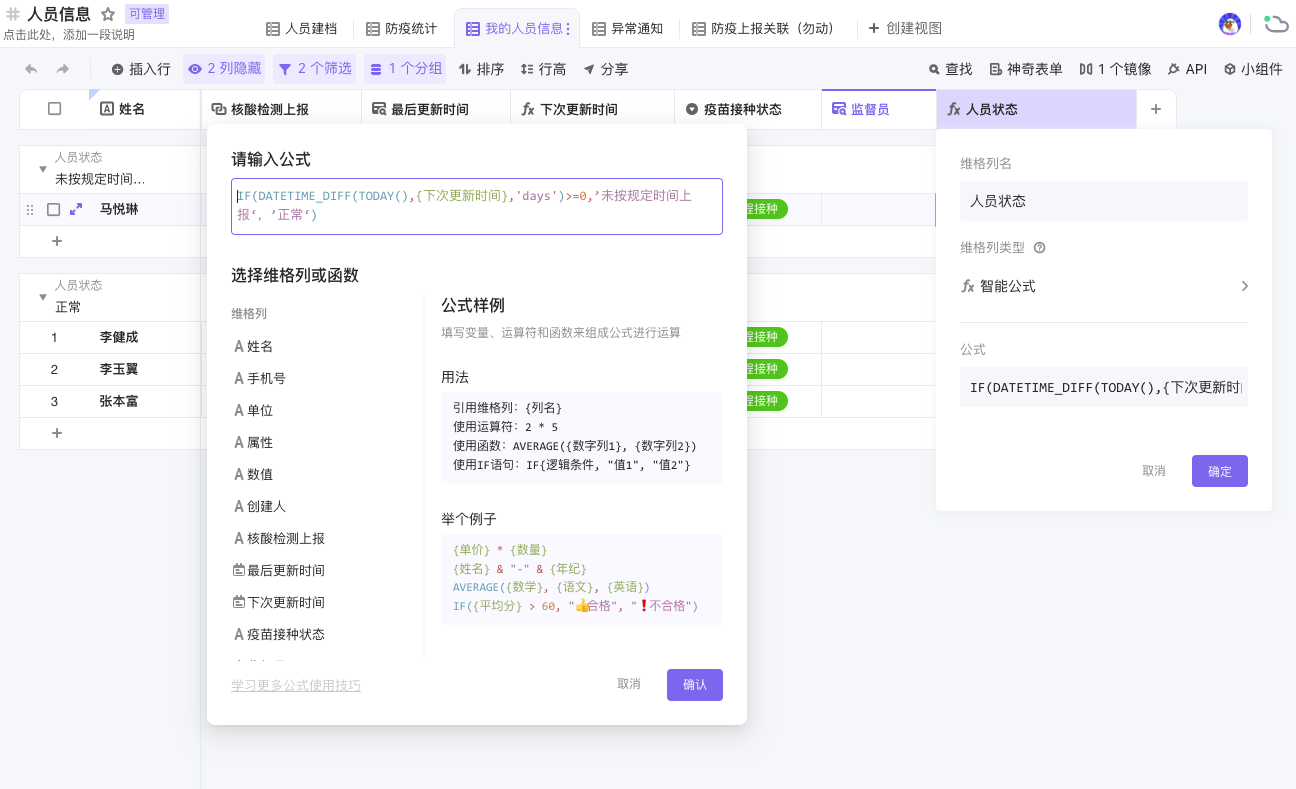This screenshot has height=789, width=1296.
Task: Click 插入行 to insert a row
Action: (141, 69)
